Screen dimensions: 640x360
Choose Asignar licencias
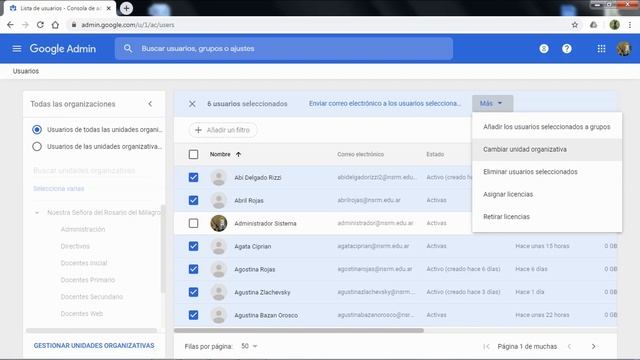[x=547, y=194]
